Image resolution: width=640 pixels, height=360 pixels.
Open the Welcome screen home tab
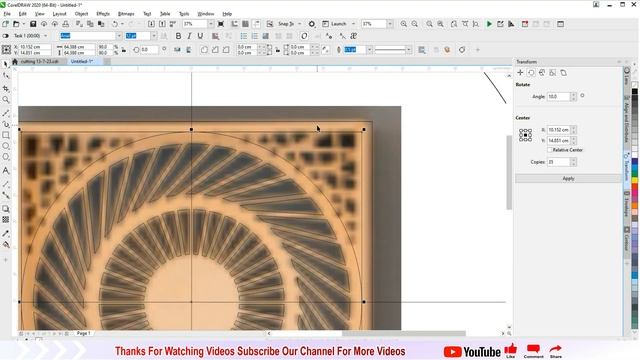(15, 61)
